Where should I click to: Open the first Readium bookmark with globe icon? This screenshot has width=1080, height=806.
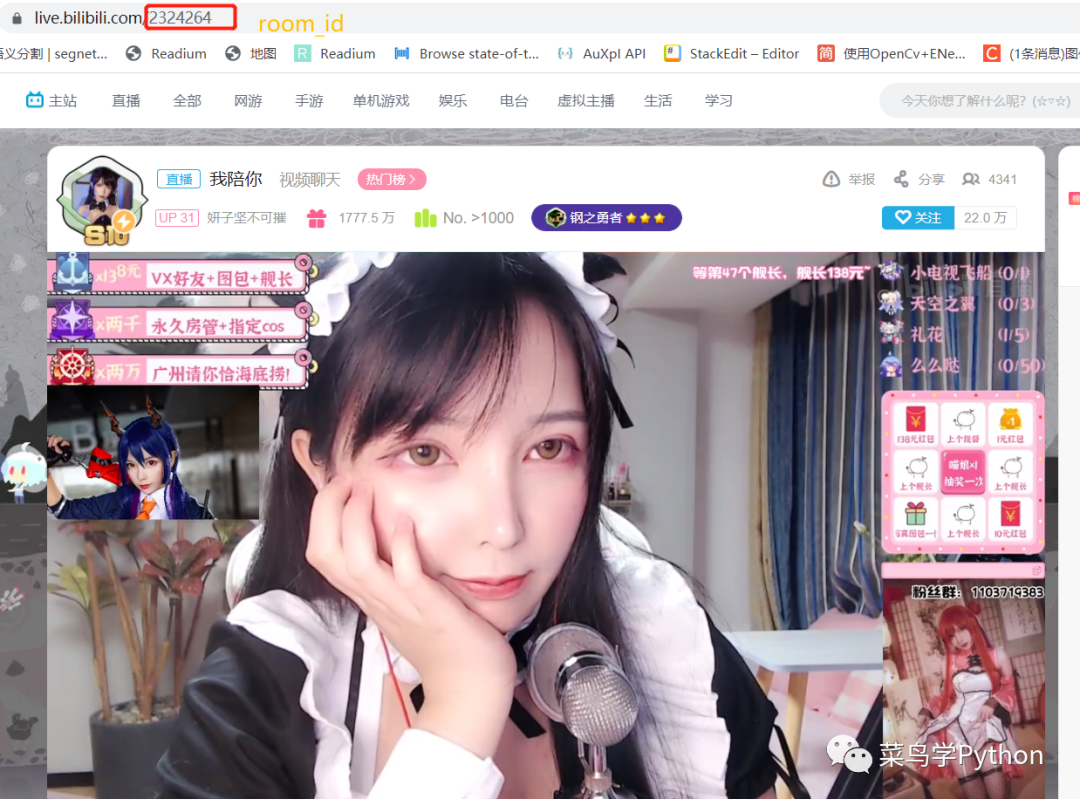click(166, 54)
